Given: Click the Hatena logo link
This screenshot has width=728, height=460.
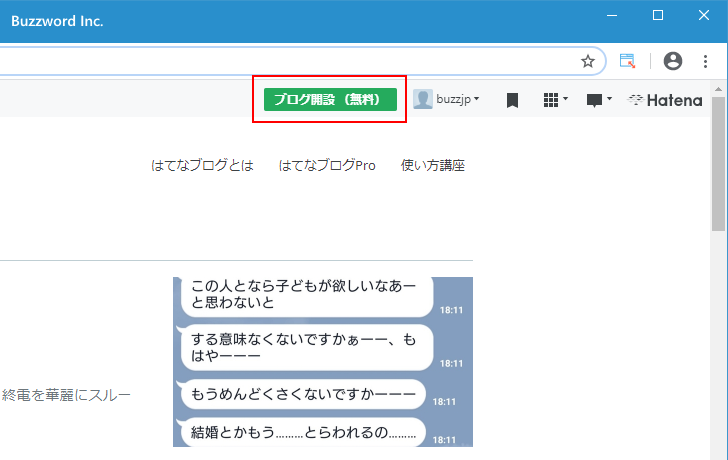Looking at the screenshot, I should point(665,100).
